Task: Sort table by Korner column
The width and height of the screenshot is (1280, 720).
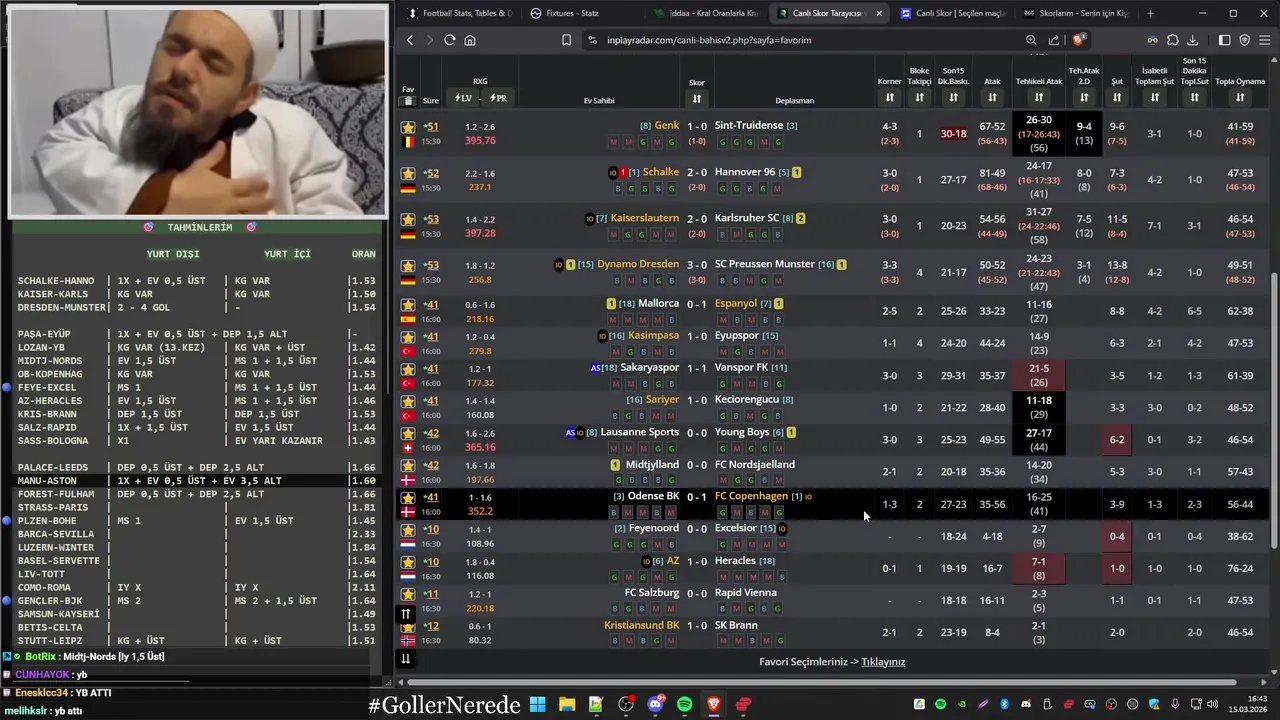Action: coord(889,97)
